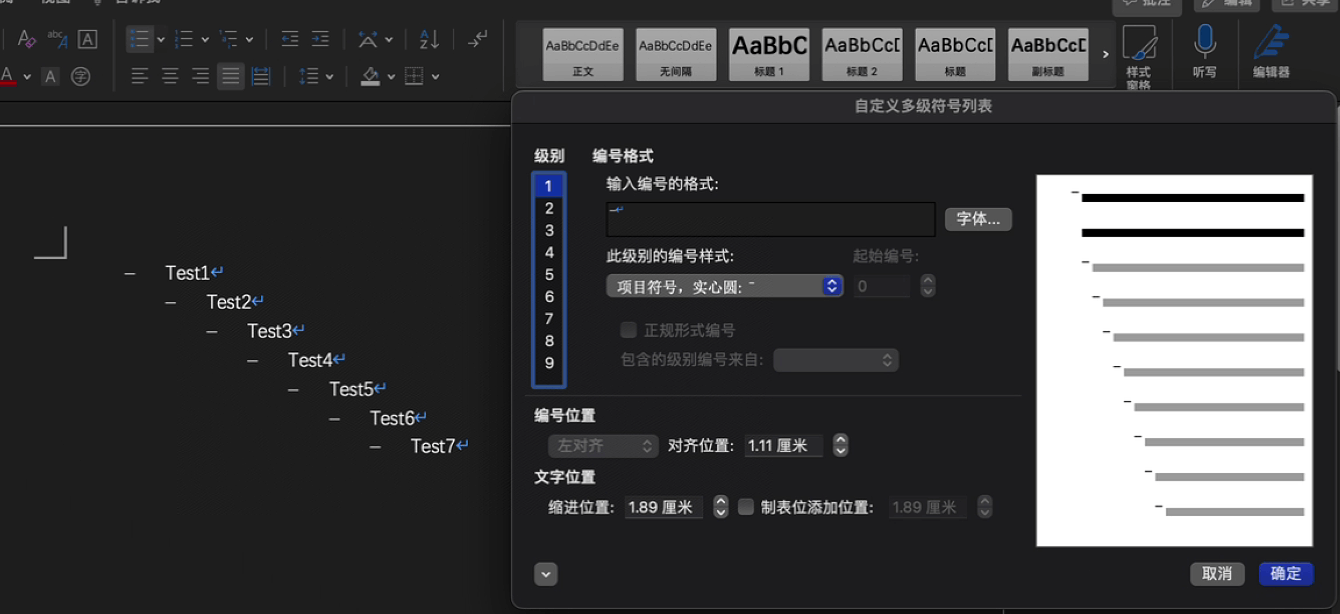Open font color dropdown arrow
The image size is (1340, 614).
tap(27, 77)
